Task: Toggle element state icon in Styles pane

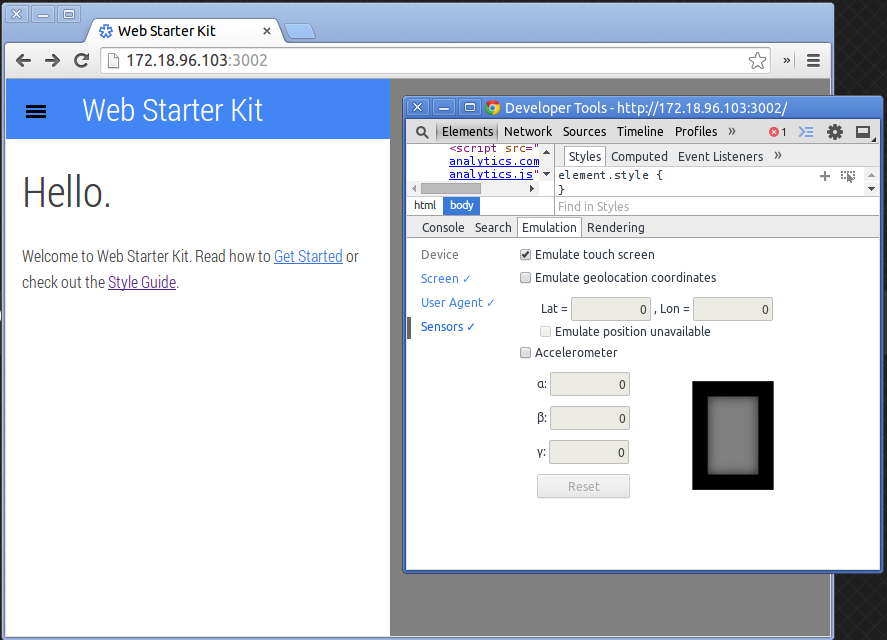Action: pyautogui.click(x=848, y=176)
